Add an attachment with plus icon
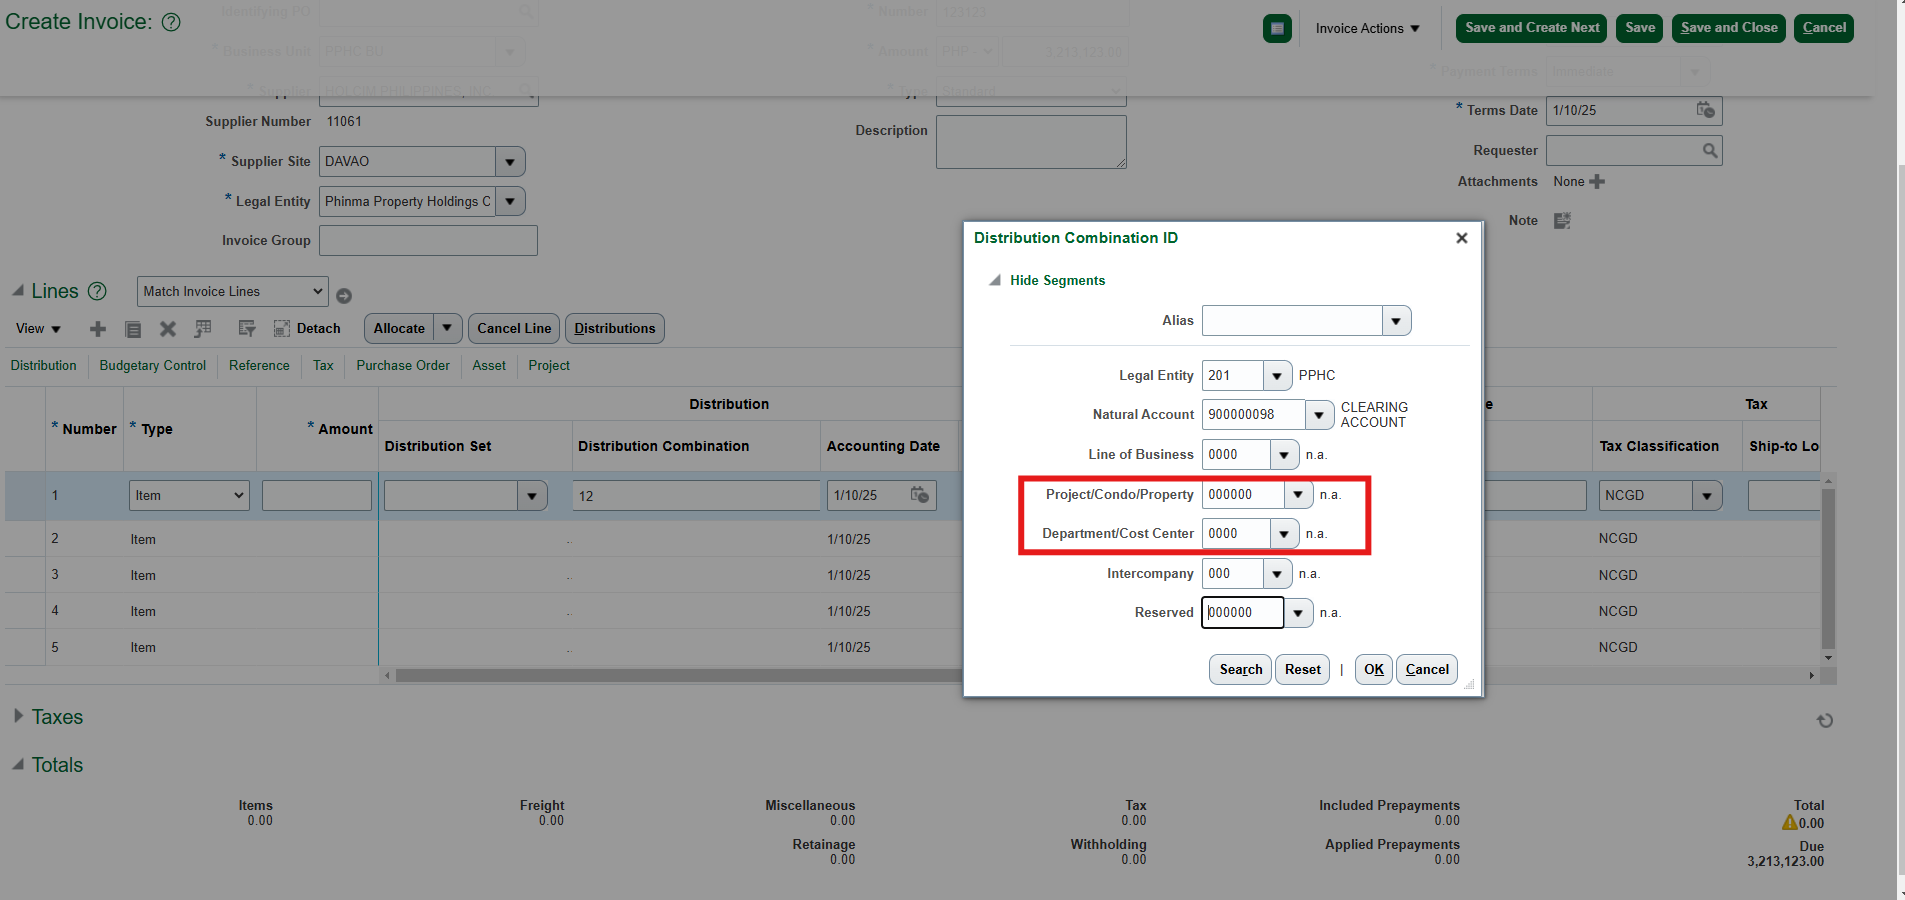Viewport: 1905px width, 900px height. pos(1597,182)
